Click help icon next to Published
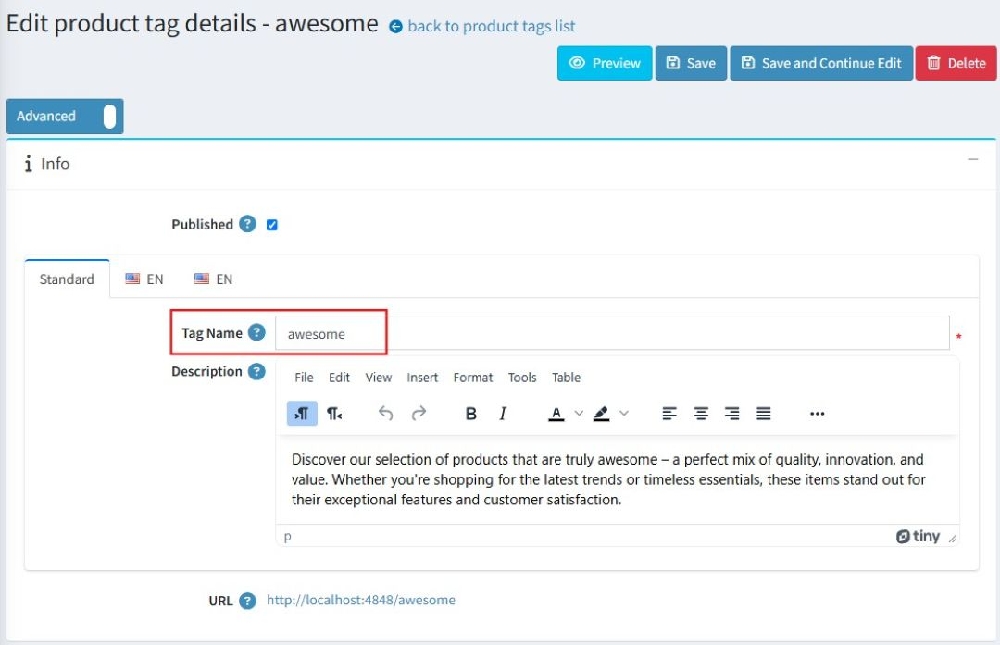This screenshot has width=1000, height=645. tap(247, 224)
